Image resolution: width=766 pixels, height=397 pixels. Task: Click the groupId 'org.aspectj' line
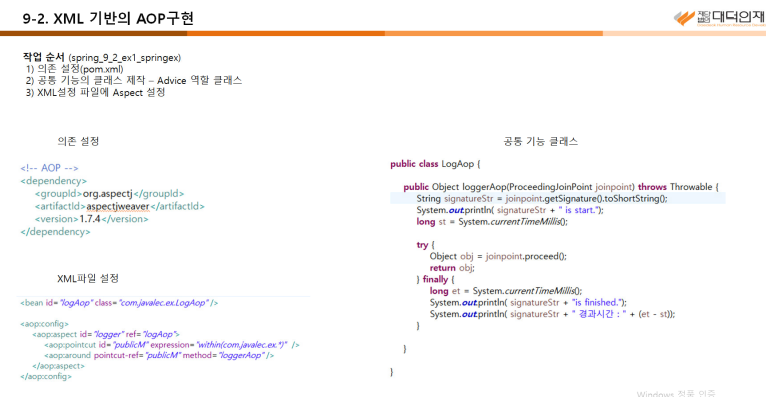point(109,193)
